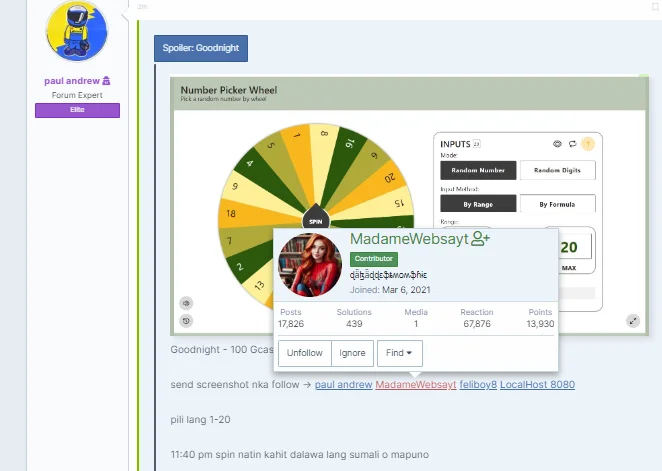The height and width of the screenshot is (471, 662).
Task: Open the Find dropdown
Action: pos(399,353)
